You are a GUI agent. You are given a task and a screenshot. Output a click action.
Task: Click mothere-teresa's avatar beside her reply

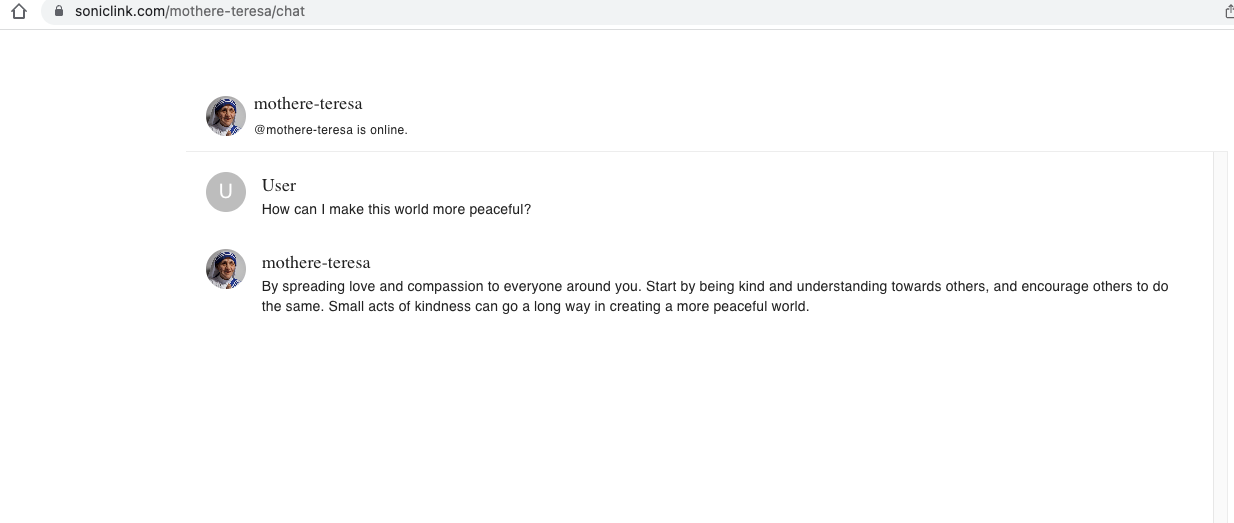(226, 269)
